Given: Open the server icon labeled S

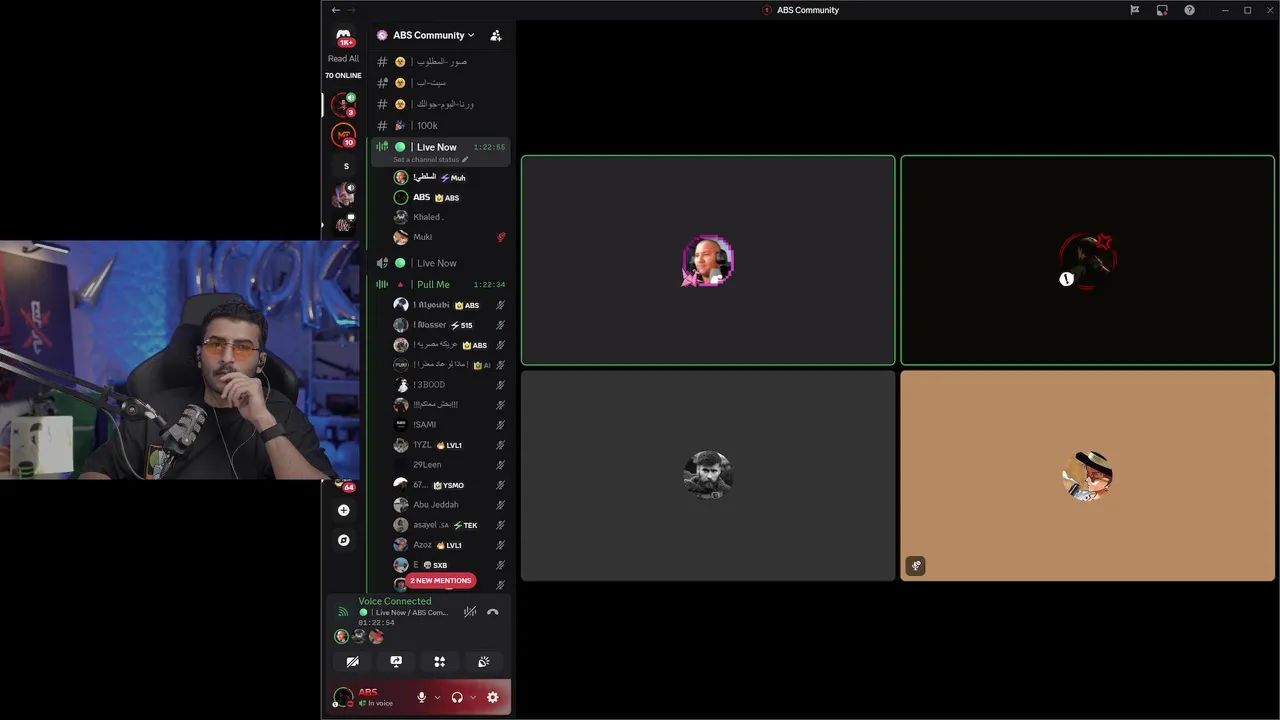Looking at the screenshot, I should [346, 166].
